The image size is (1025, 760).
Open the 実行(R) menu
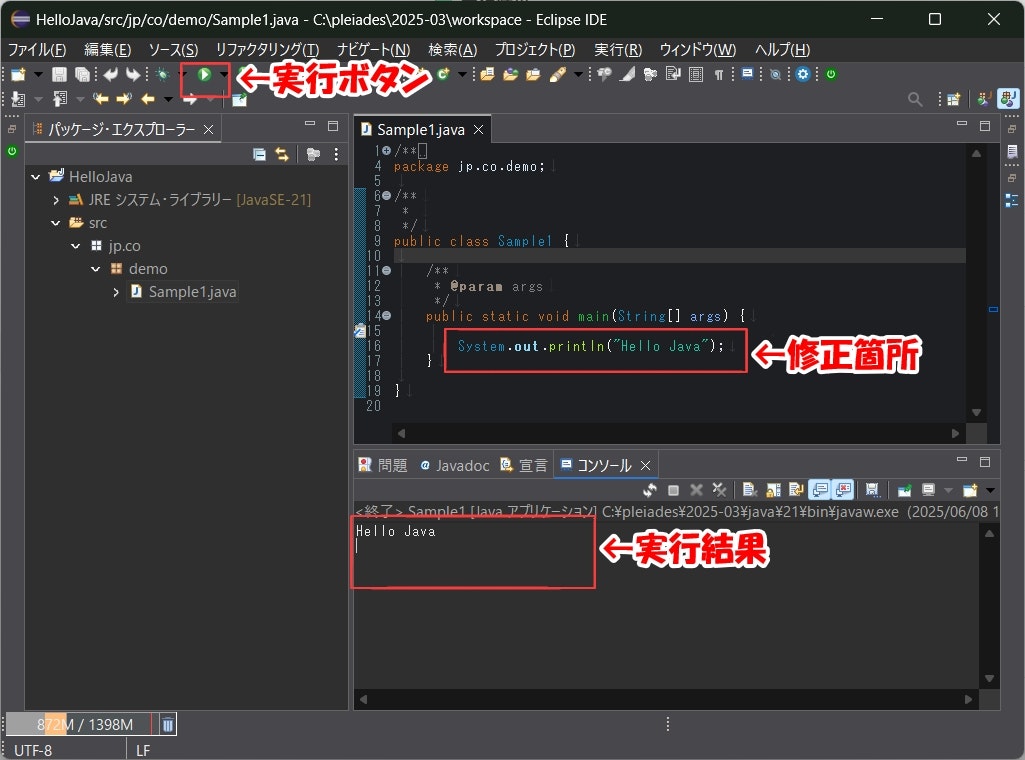click(618, 50)
